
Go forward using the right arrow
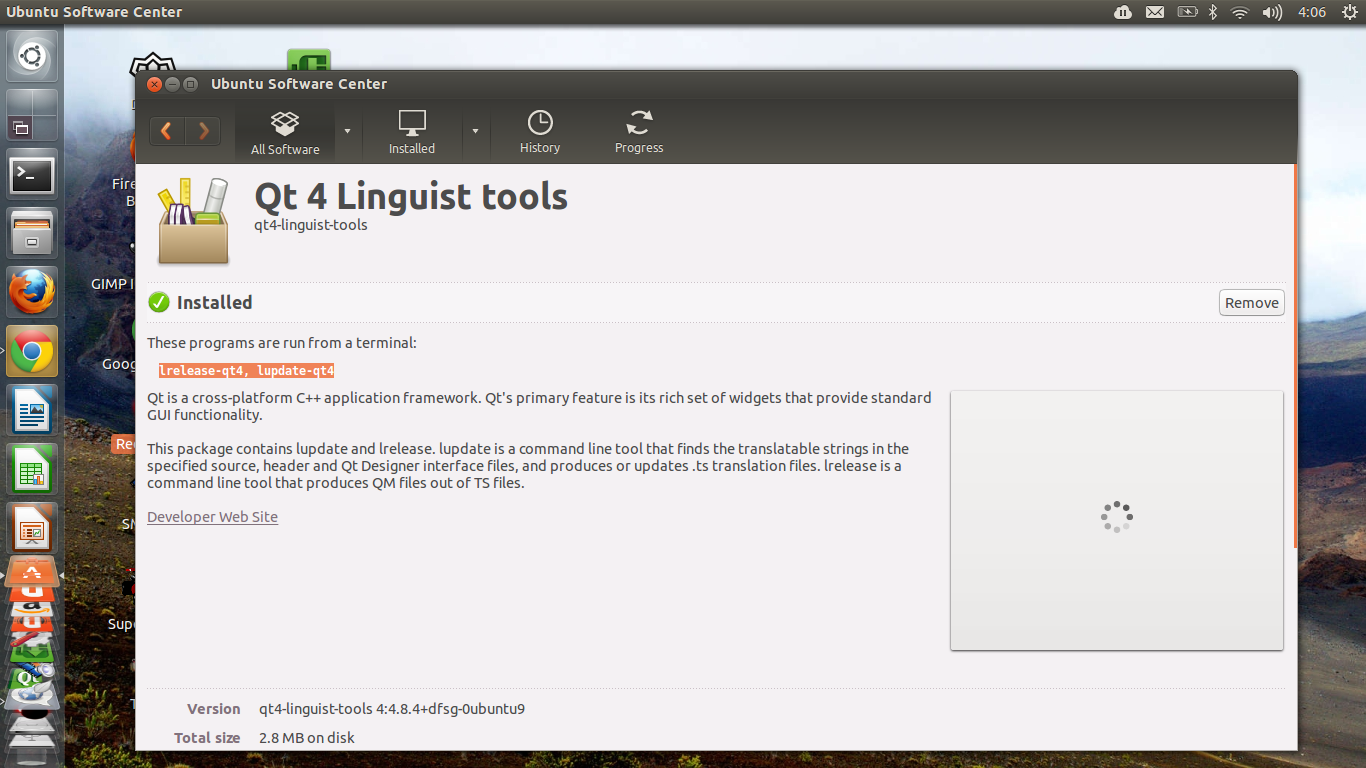click(203, 131)
